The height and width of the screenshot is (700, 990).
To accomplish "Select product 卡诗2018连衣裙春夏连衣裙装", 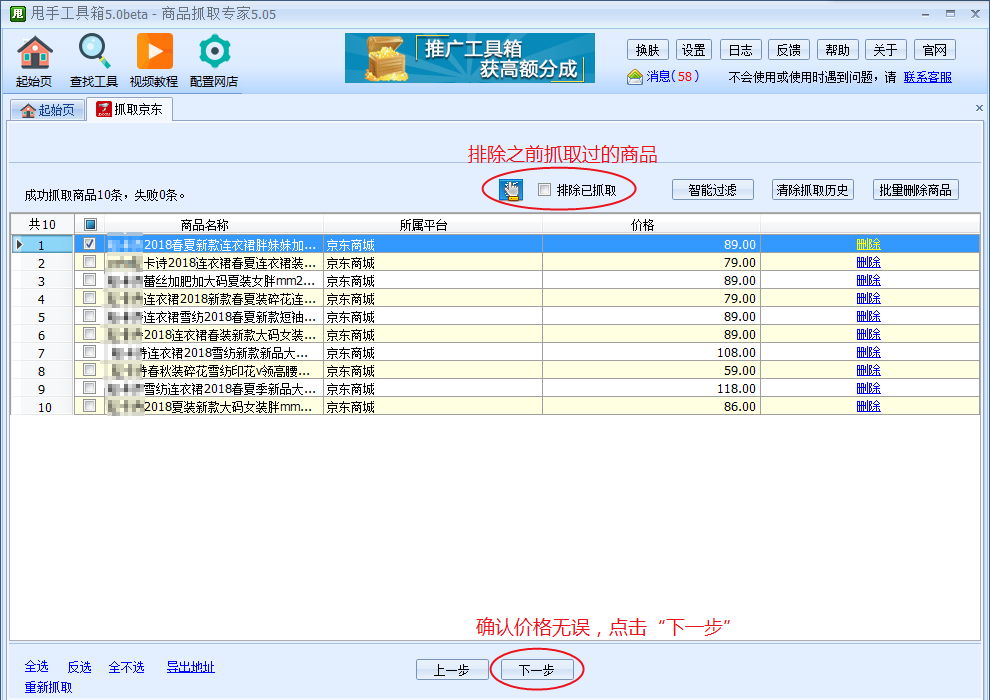I will click(213, 263).
